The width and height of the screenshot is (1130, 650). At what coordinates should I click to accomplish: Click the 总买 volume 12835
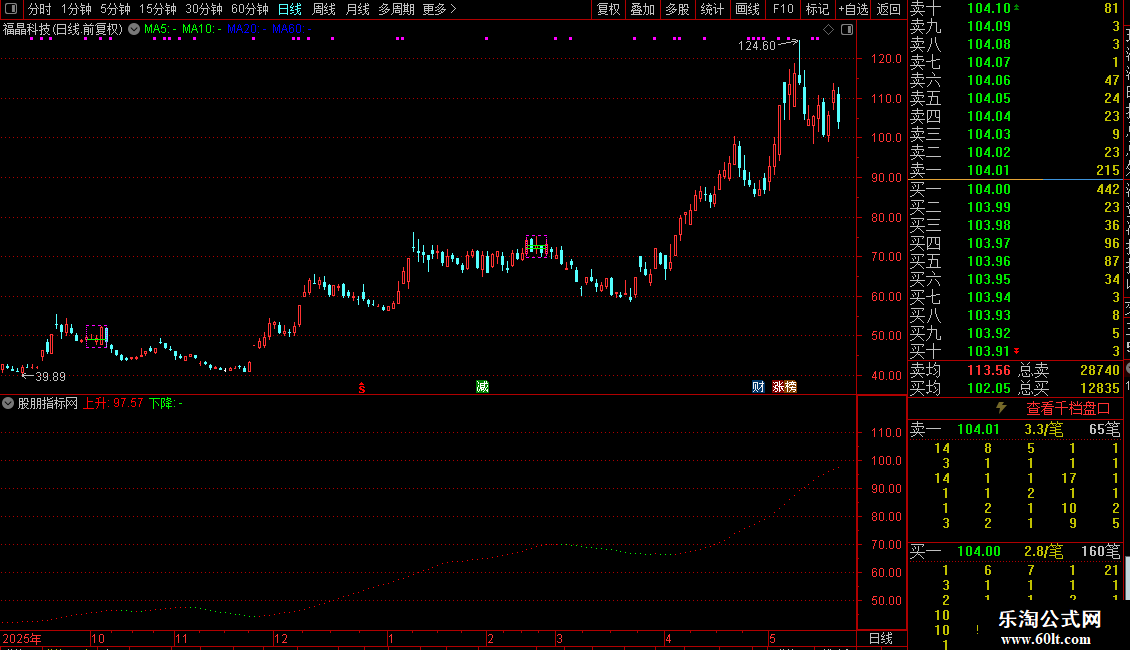point(1100,388)
